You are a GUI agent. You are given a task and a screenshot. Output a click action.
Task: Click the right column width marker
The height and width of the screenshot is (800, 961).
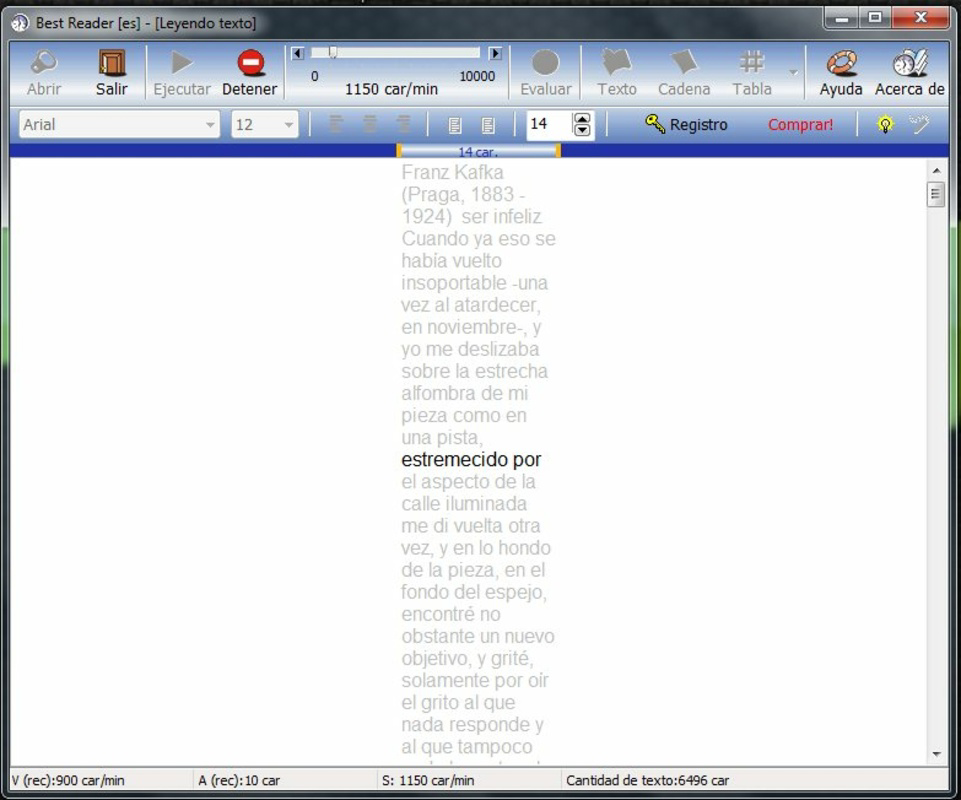click(x=558, y=151)
